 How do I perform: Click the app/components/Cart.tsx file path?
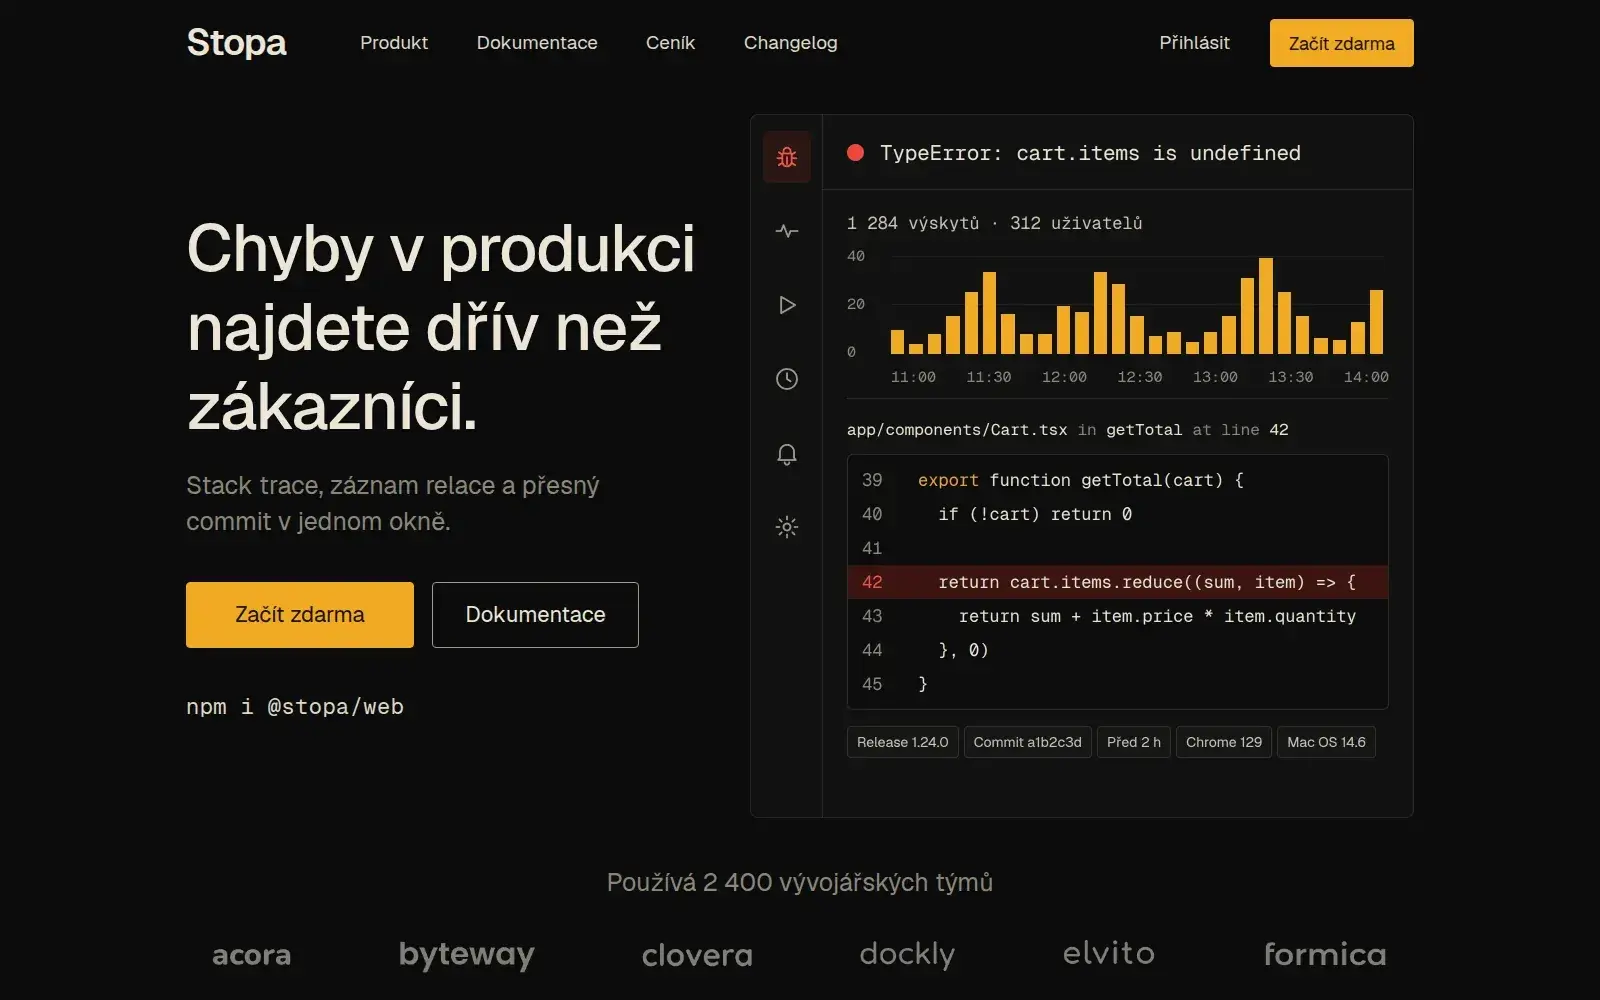(957, 430)
